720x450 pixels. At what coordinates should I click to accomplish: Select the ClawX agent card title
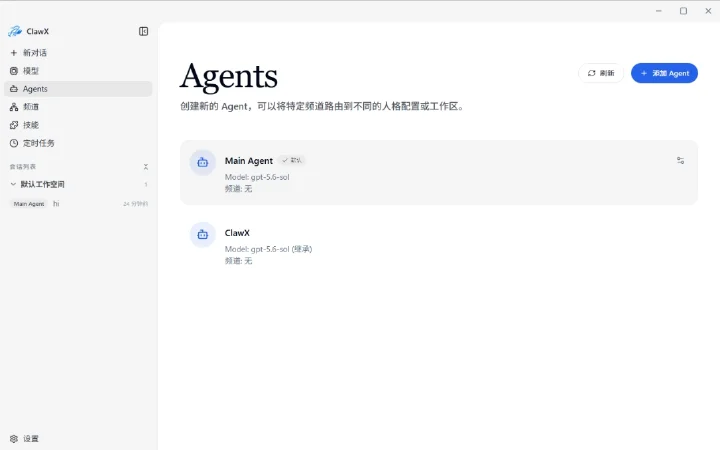pyautogui.click(x=237, y=233)
